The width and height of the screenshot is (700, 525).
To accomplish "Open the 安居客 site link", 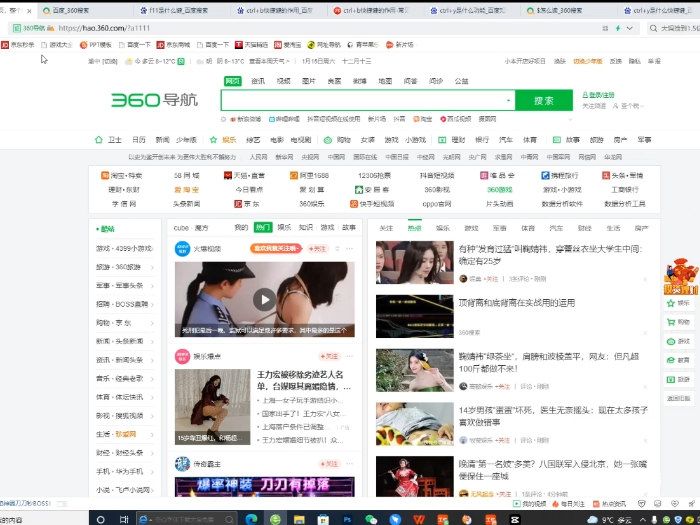I will tap(372, 189).
